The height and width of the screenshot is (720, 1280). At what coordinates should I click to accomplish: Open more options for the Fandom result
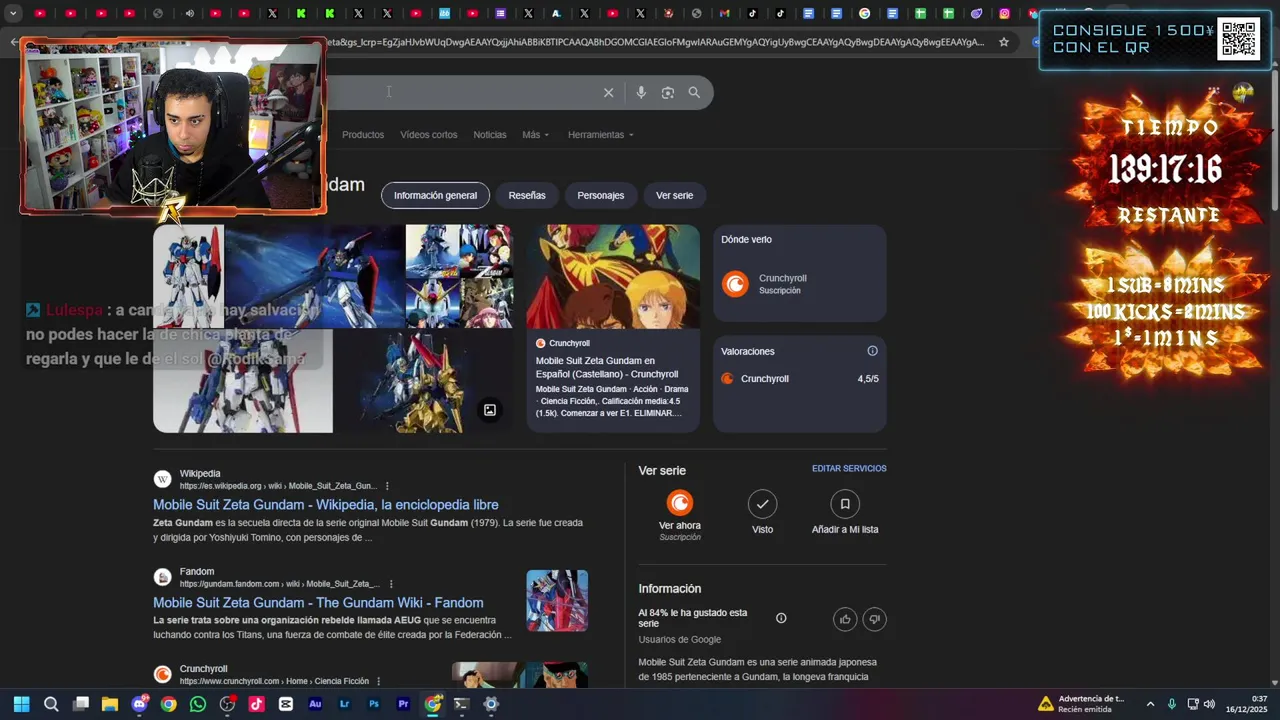[391, 584]
